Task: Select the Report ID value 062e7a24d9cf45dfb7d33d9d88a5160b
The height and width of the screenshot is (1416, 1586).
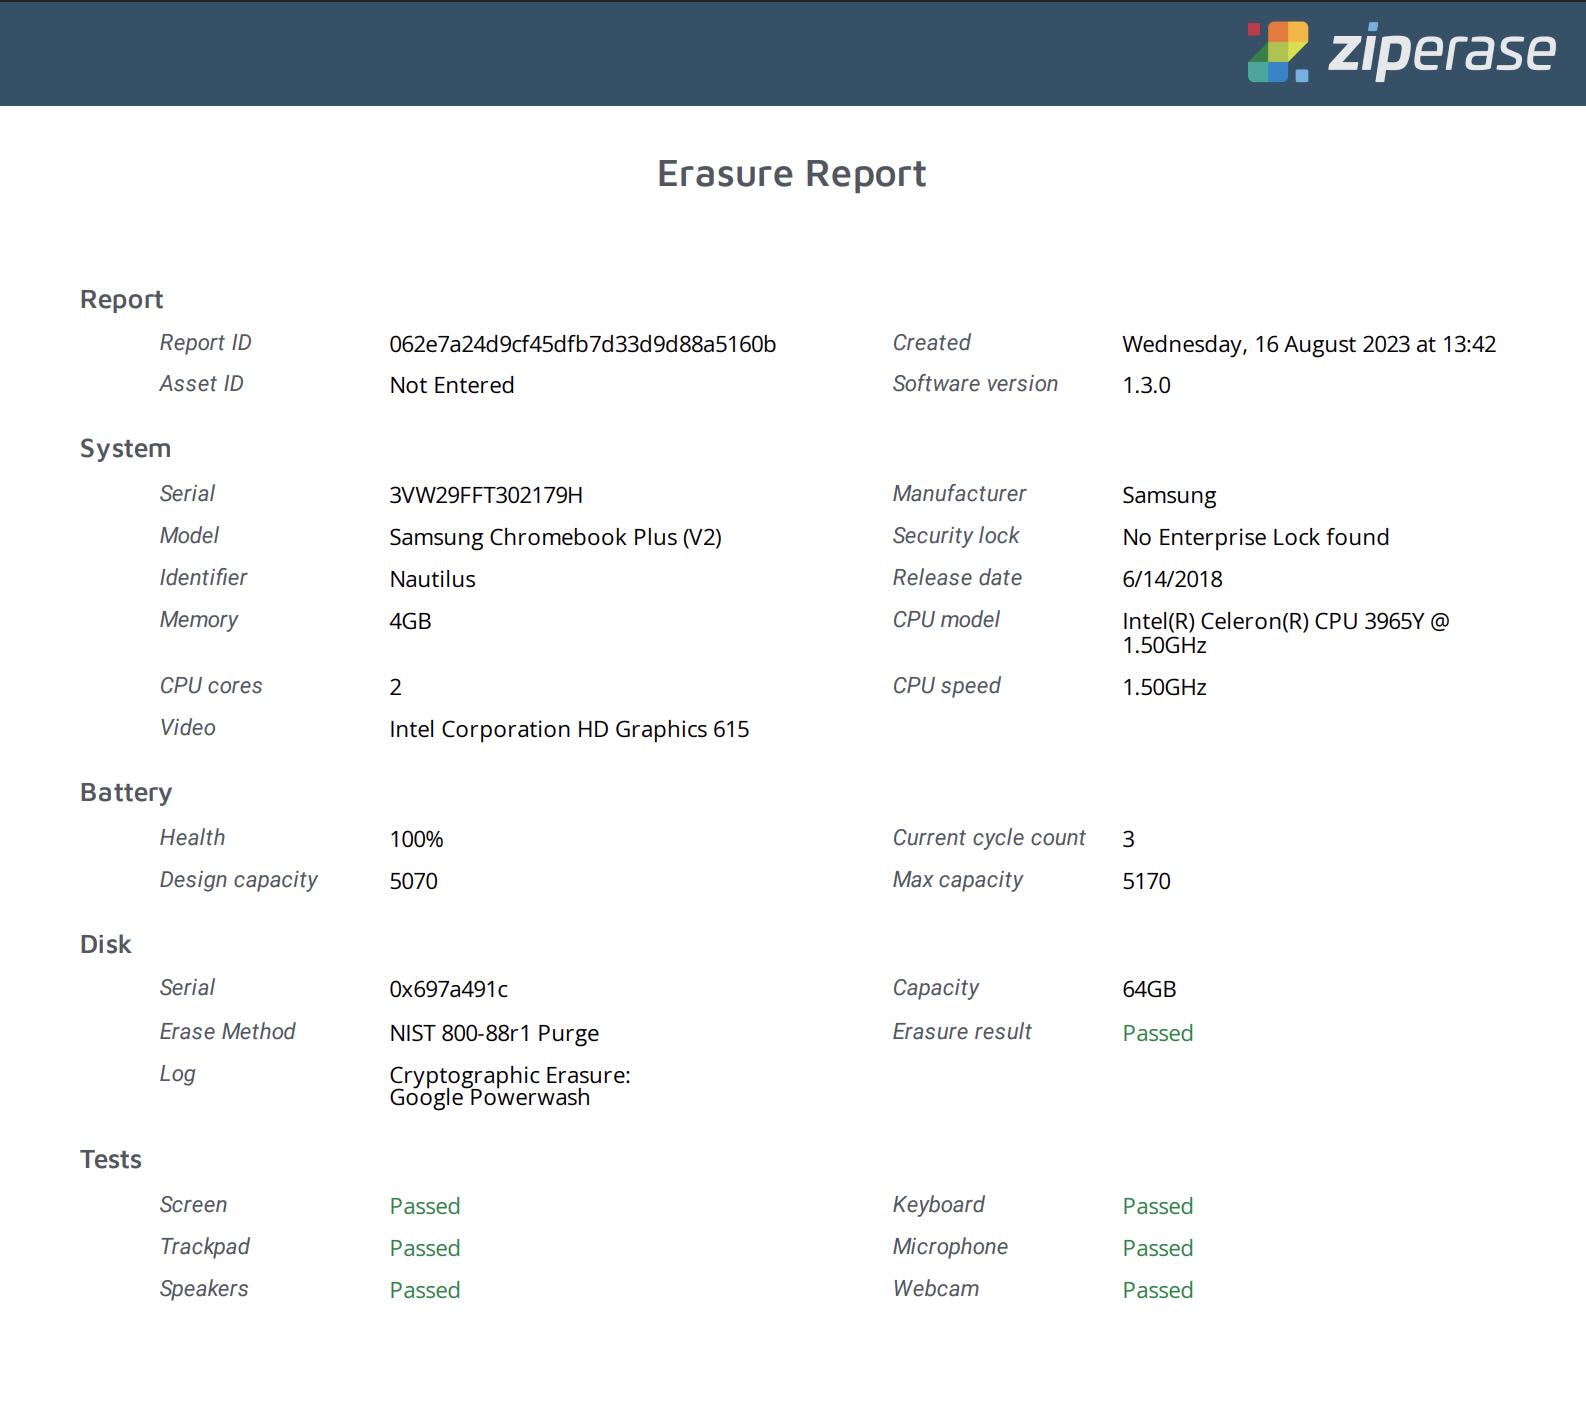Action: (582, 344)
